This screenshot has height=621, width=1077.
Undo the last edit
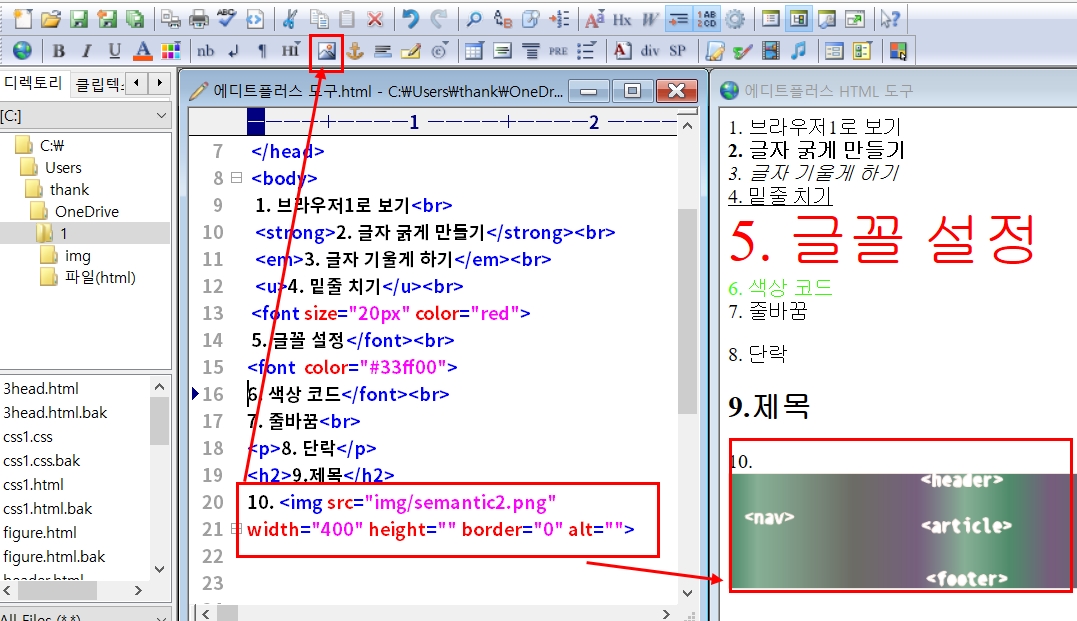click(x=411, y=19)
